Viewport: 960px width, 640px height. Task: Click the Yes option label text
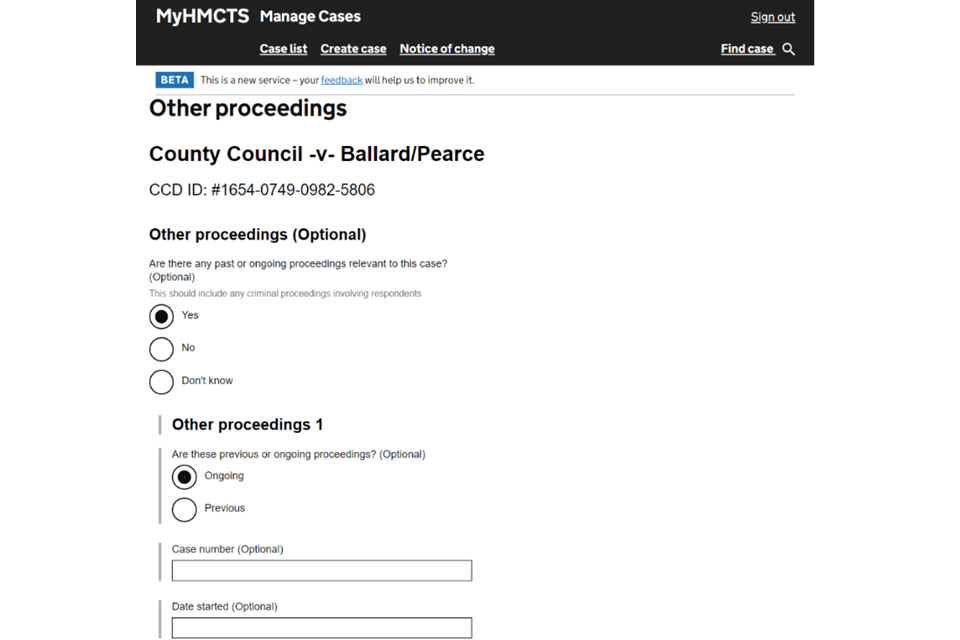tap(190, 315)
